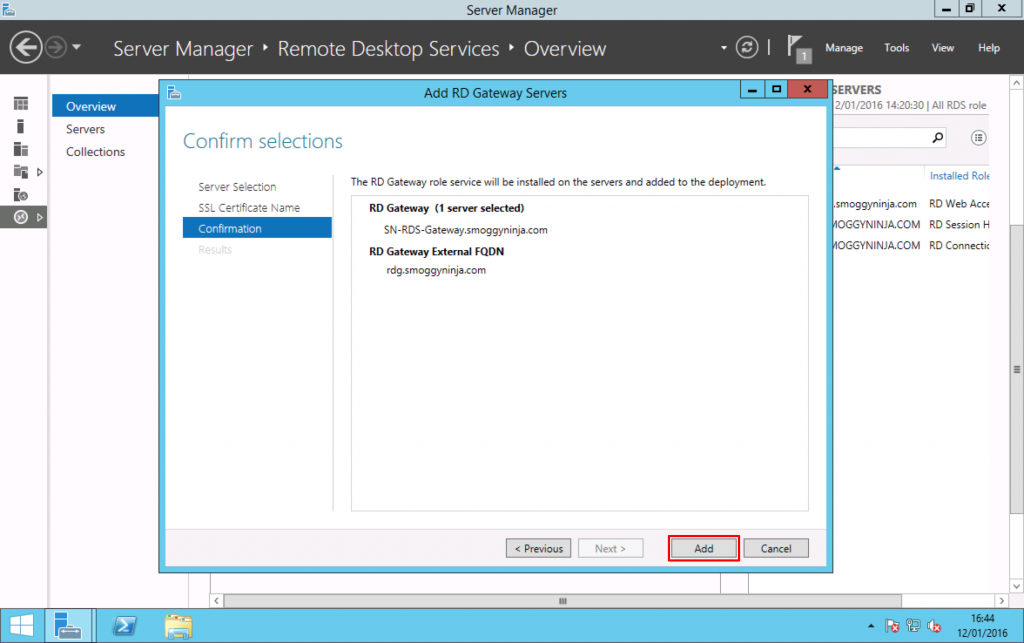Open File Explorer from the taskbar

tap(178, 625)
